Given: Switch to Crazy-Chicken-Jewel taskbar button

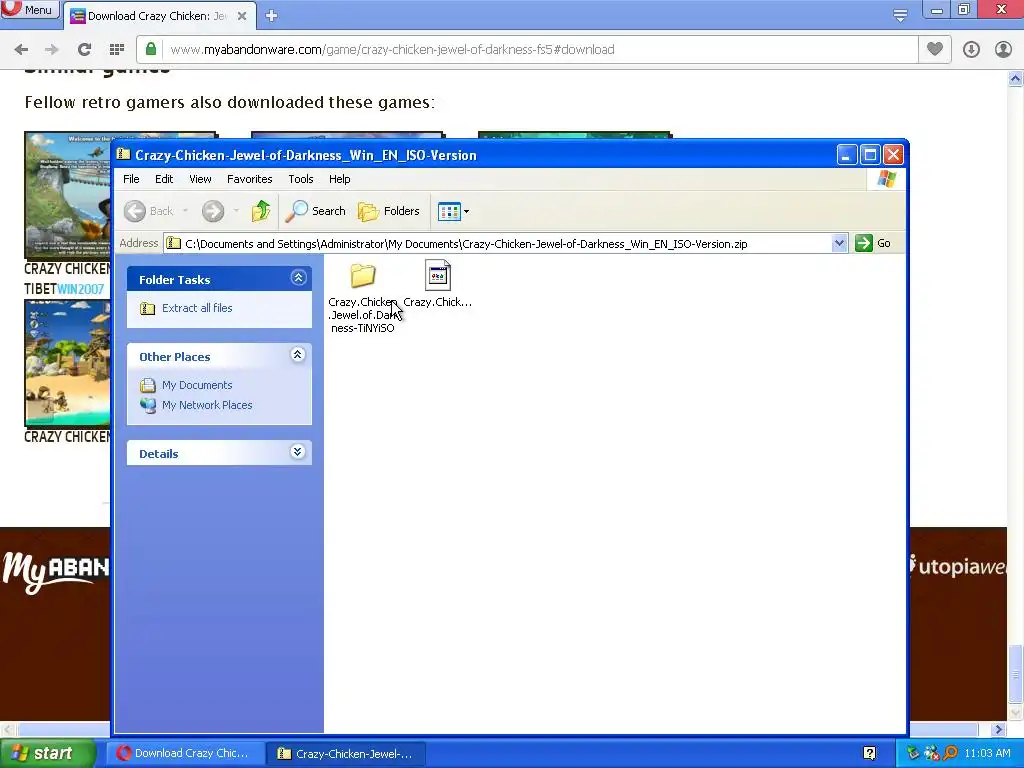Looking at the screenshot, I should click(346, 754).
